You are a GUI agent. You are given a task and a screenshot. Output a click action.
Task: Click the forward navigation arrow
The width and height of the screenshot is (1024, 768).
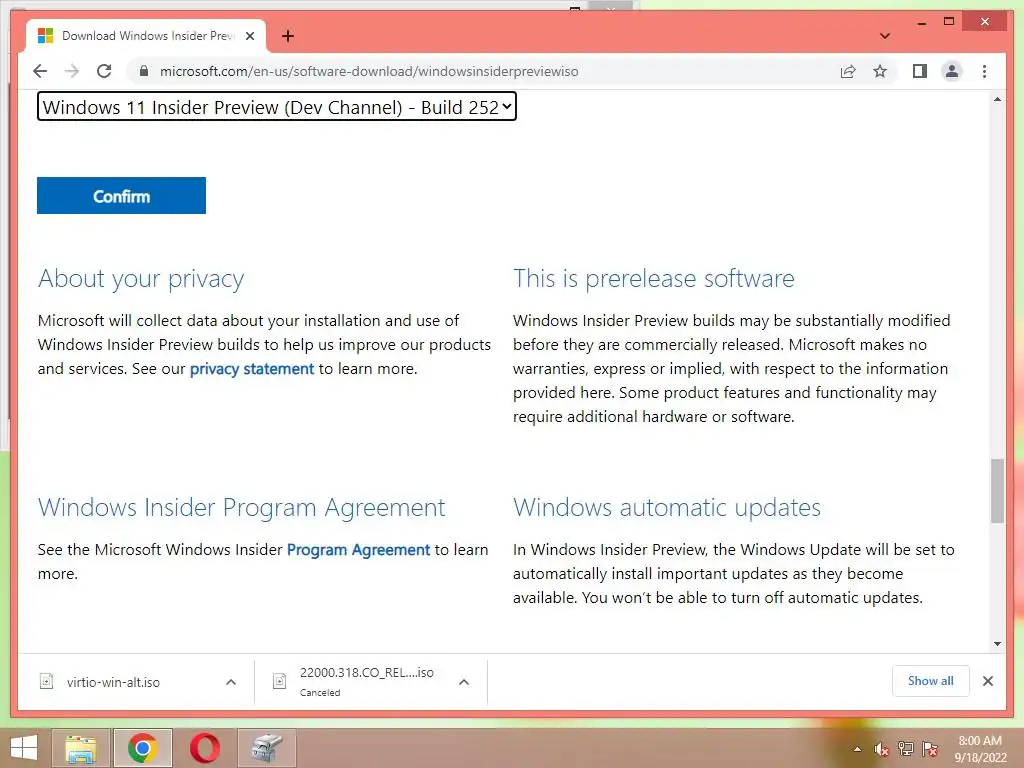click(x=72, y=71)
